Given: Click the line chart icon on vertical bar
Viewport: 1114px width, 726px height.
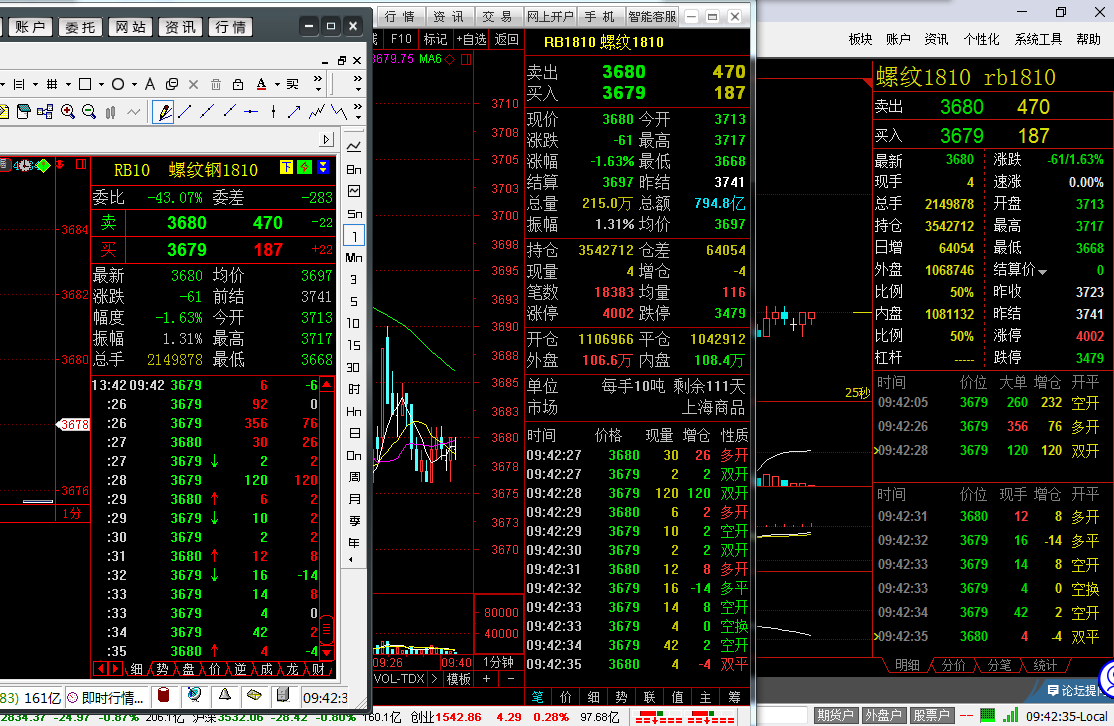Looking at the screenshot, I should [354, 147].
